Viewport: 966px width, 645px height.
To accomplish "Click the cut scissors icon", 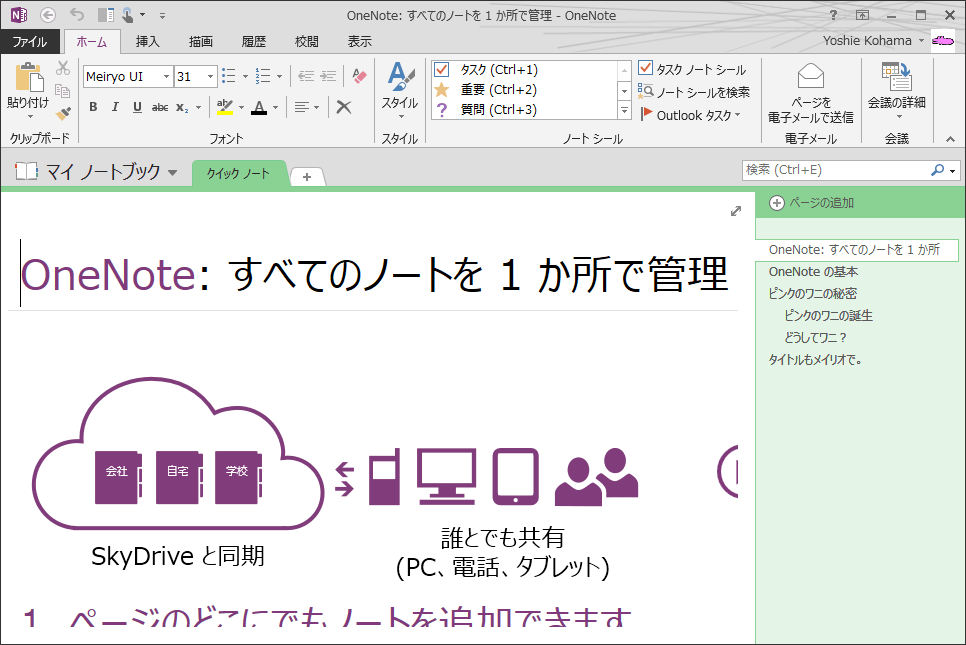I will (63, 68).
